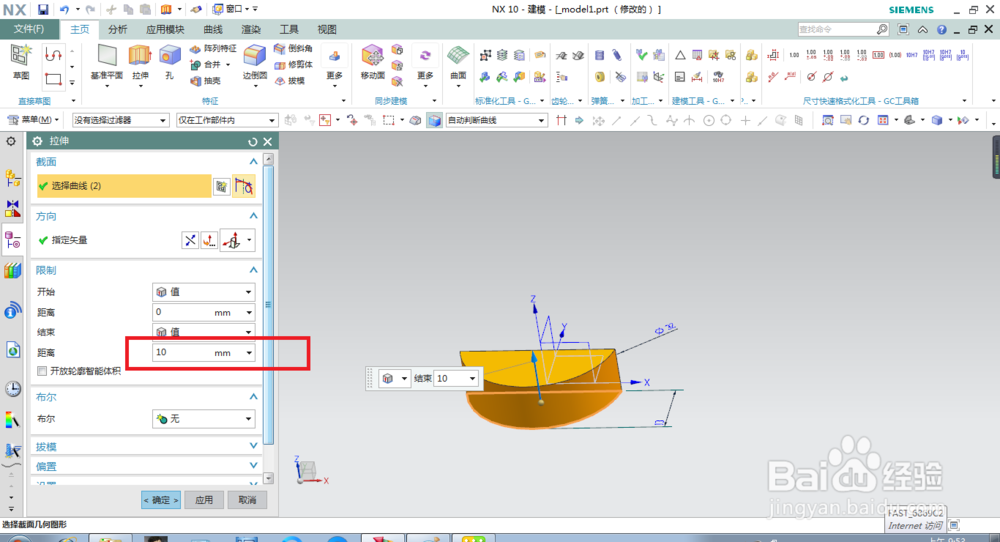This screenshot has height=542, width=1000.
Task: Open the history clock icon in sidebar
Action: coord(13,389)
